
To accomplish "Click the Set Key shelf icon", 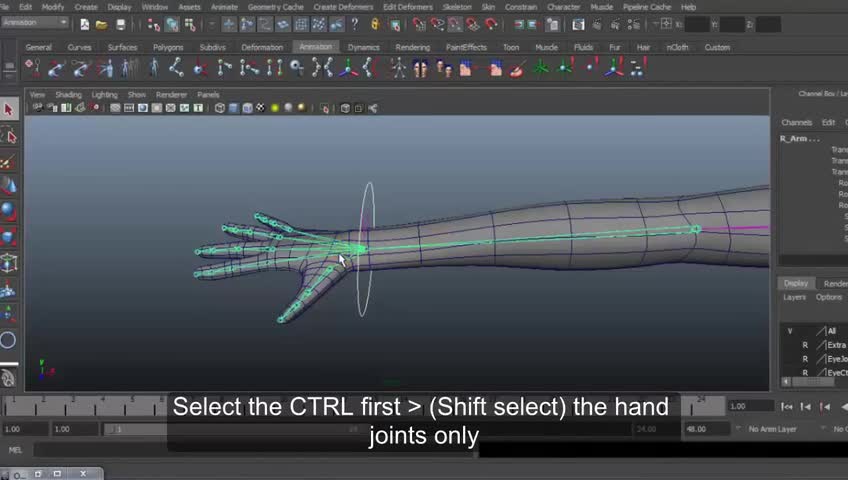I will (32, 68).
